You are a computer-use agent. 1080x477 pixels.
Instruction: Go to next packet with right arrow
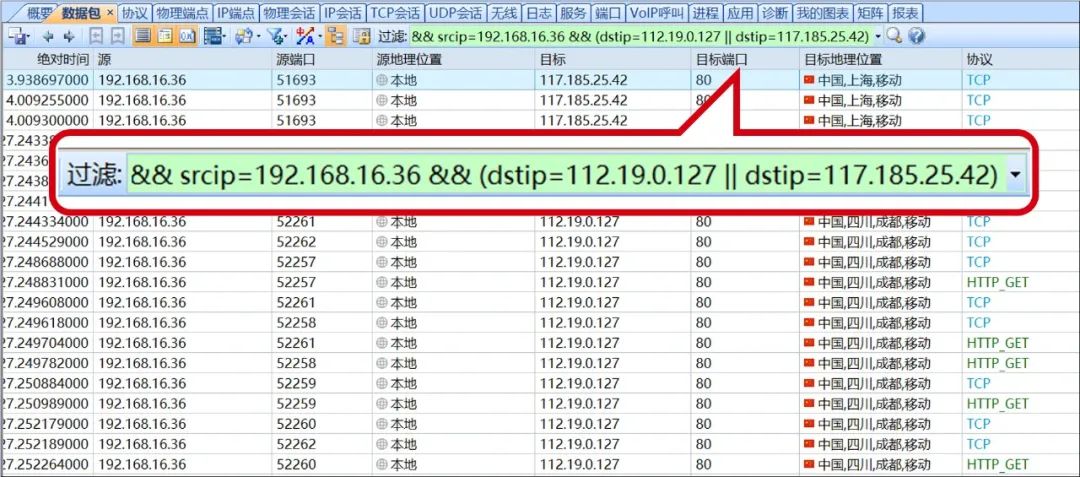[68, 36]
